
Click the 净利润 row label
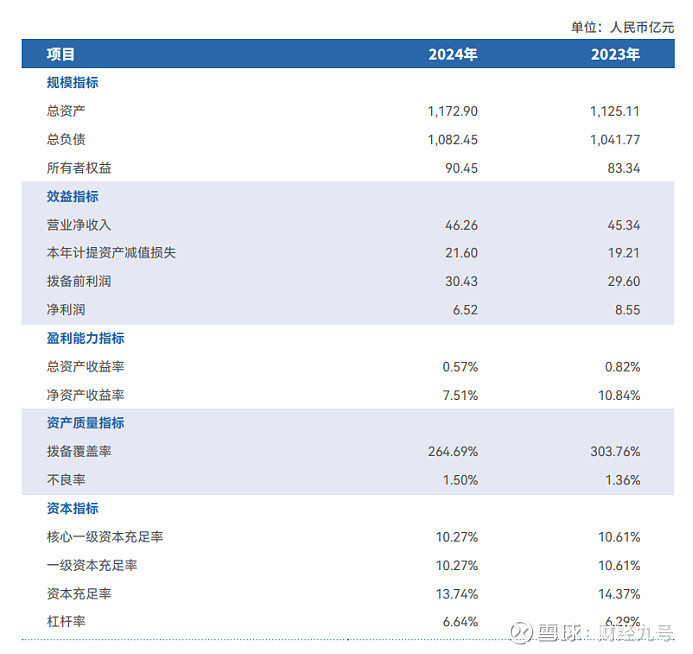click(66, 310)
